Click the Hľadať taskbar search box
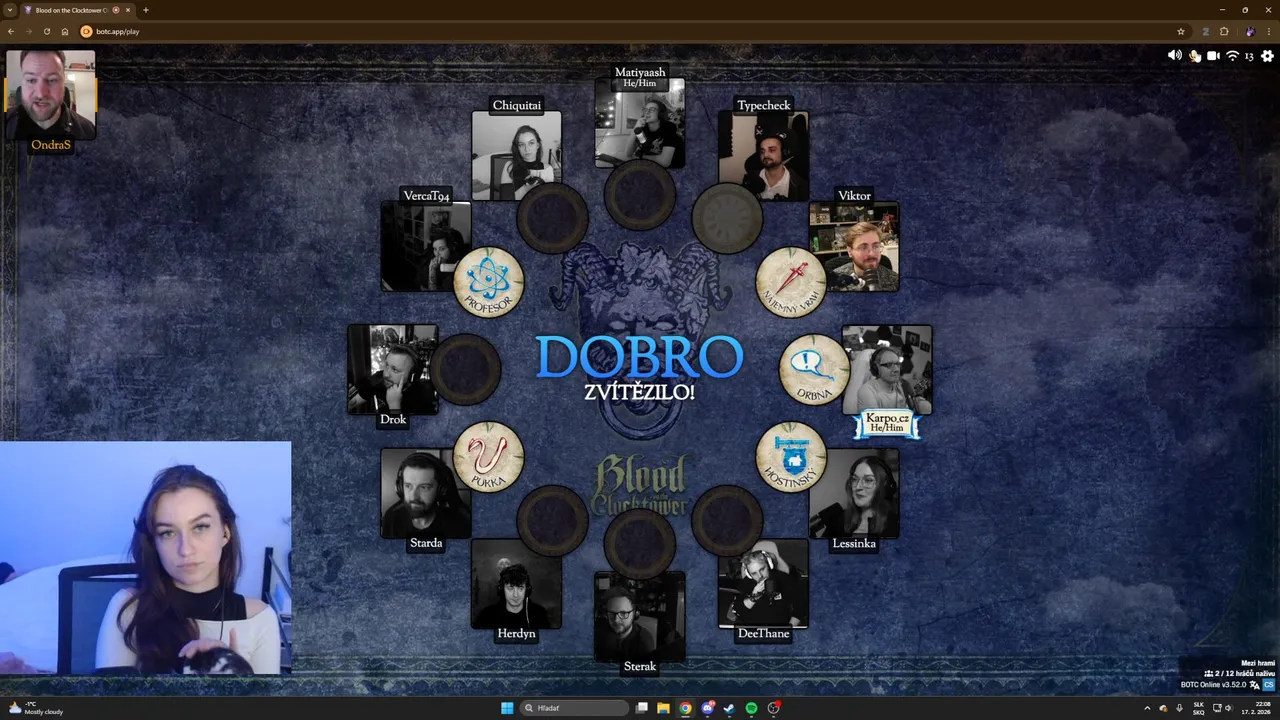 [575, 708]
